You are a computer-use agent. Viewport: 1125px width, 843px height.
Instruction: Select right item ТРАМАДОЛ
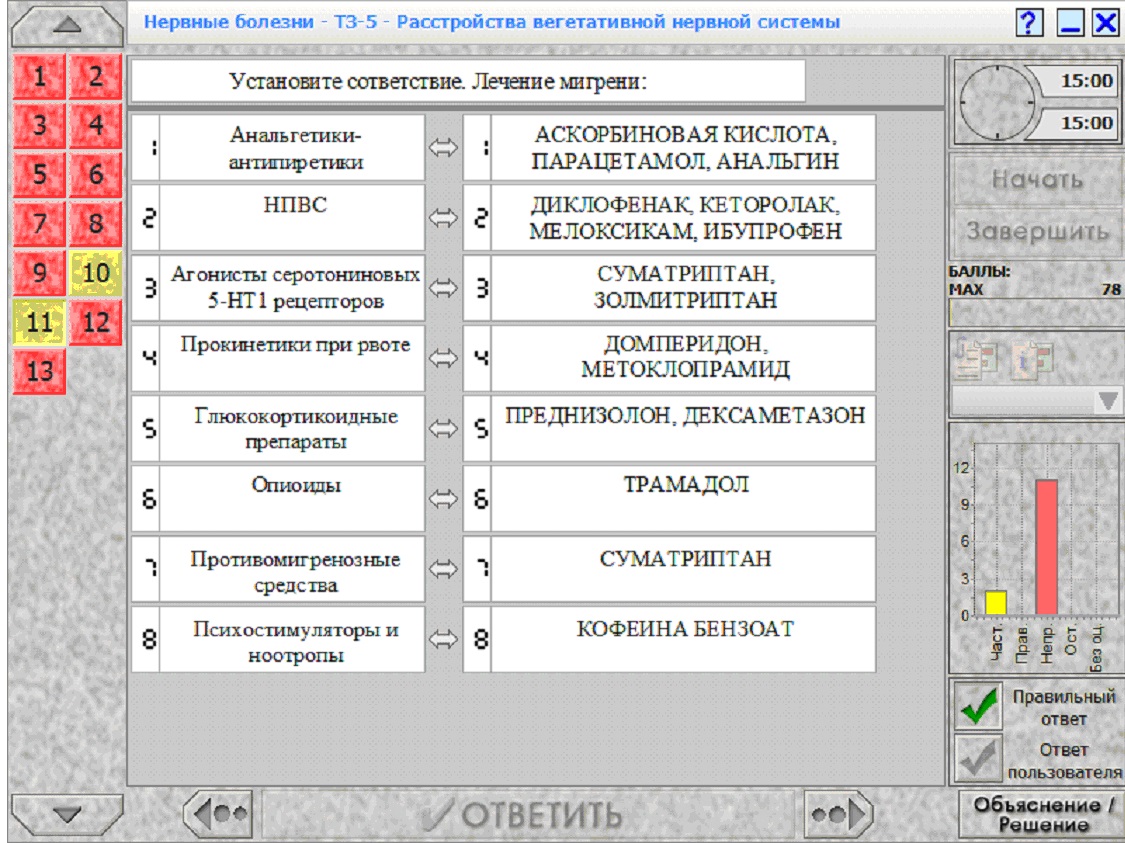(x=669, y=499)
